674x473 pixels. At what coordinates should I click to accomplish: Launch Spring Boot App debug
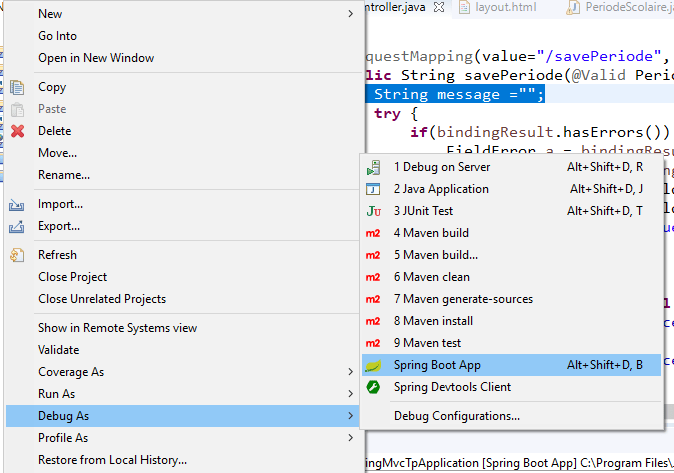pyautogui.click(x=512, y=365)
